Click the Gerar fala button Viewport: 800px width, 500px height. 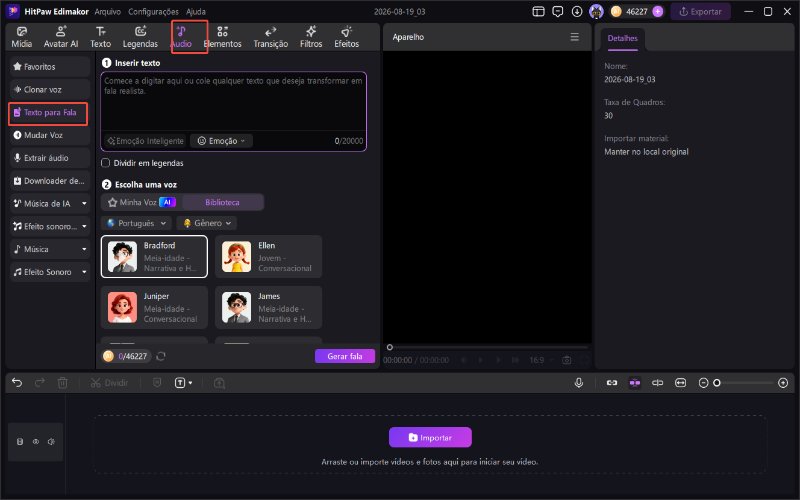coord(345,356)
